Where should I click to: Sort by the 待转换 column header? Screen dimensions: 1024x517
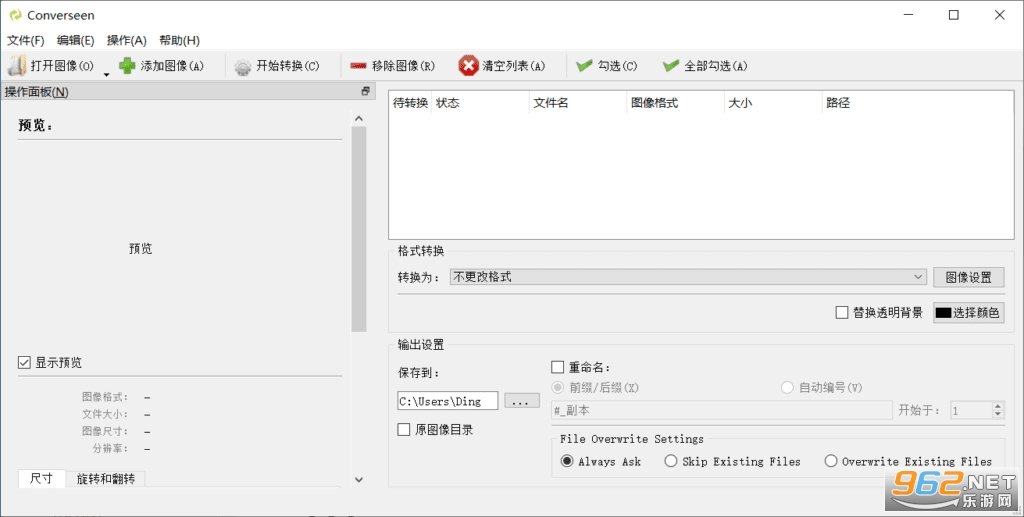tap(410, 103)
